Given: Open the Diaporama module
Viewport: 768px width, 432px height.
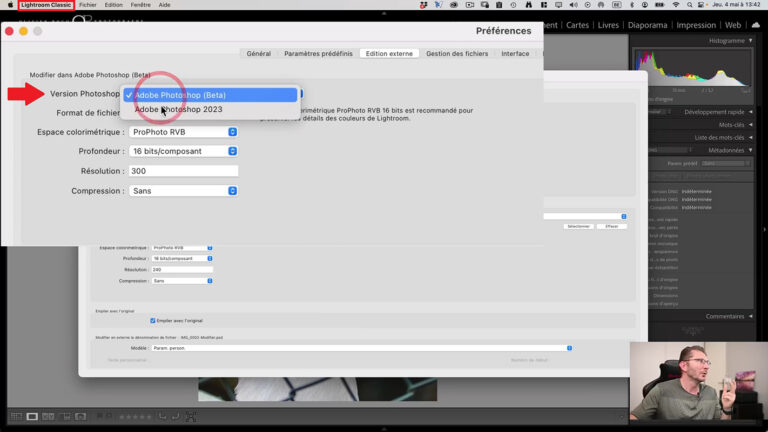Looking at the screenshot, I should point(648,25).
